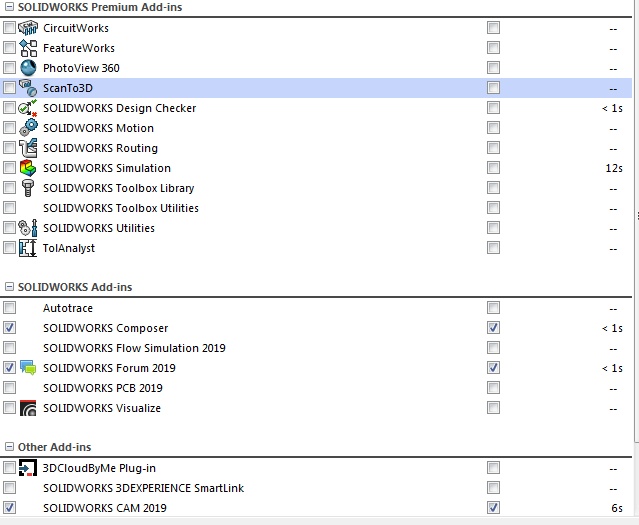Image resolution: width=639 pixels, height=525 pixels.
Task: Select the Autotrace label
Action: click(x=68, y=308)
